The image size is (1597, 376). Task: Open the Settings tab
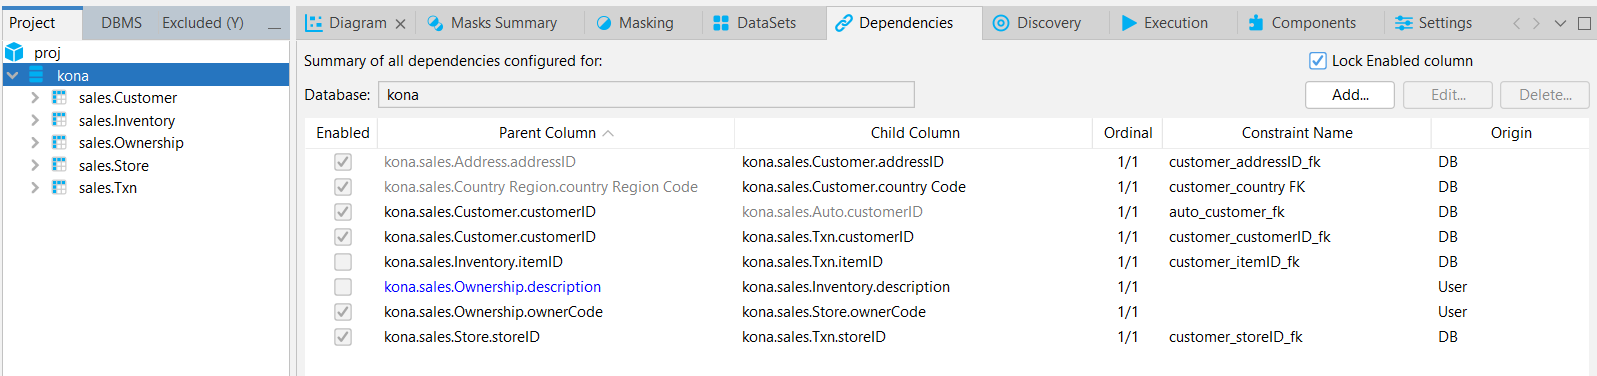pos(1433,23)
